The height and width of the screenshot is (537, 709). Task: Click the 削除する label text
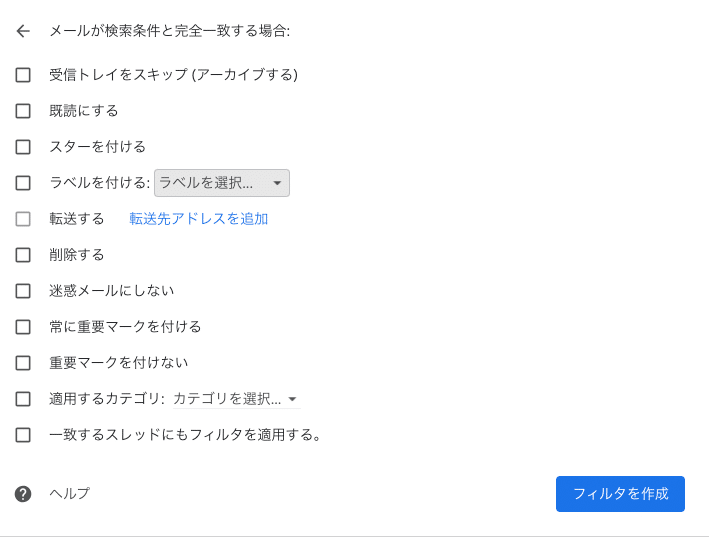coord(77,255)
